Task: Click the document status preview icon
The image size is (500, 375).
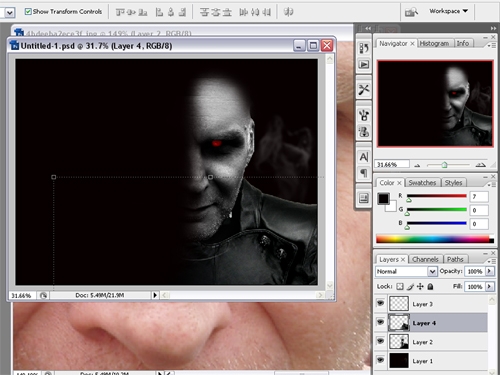Action: click(43, 295)
